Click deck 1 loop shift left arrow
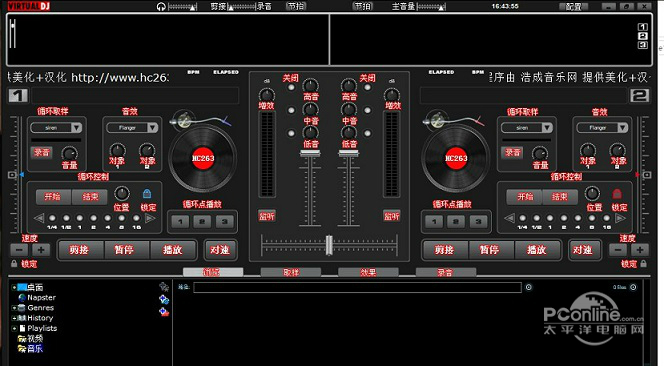The image size is (664, 366). point(39,218)
